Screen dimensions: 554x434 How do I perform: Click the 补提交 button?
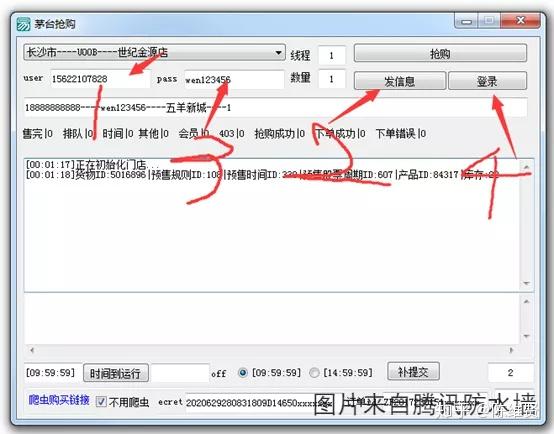(x=413, y=371)
